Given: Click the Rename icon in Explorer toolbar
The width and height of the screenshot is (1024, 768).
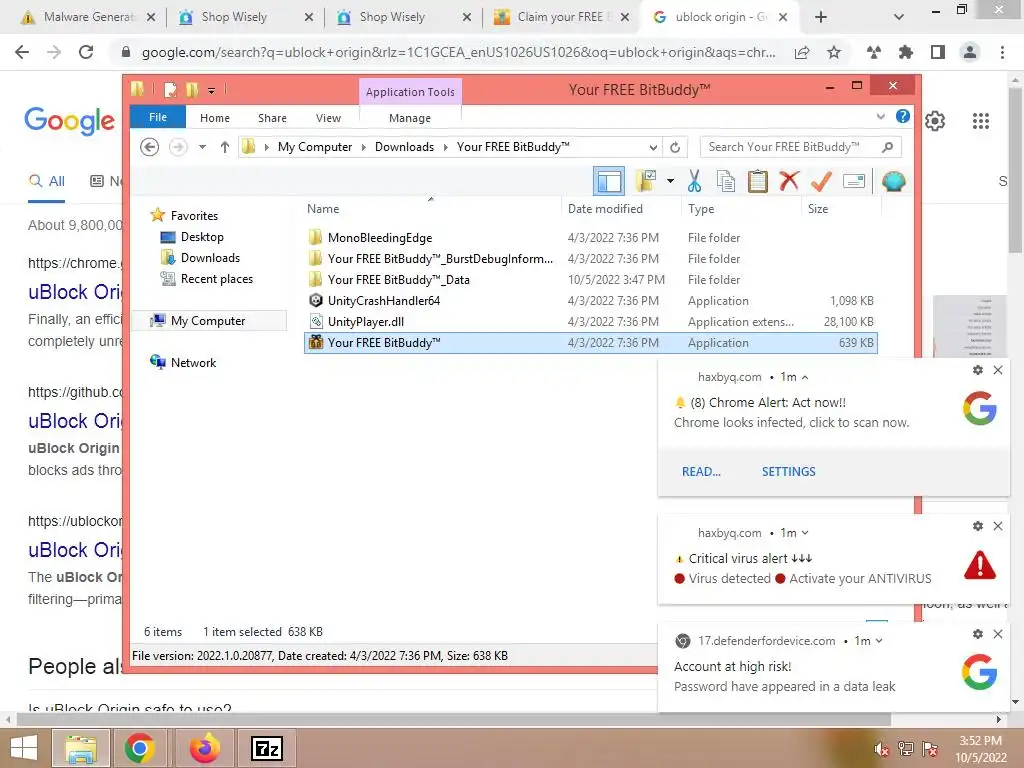Looking at the screenshot, I should (854, 181).
